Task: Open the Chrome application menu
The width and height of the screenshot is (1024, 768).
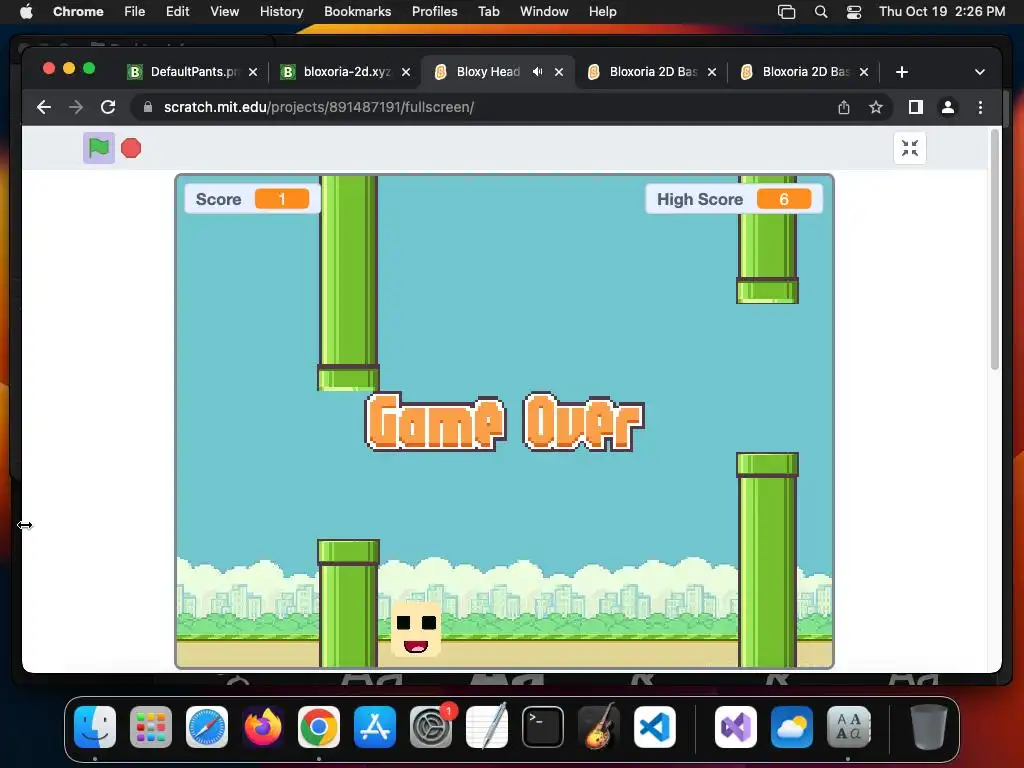Action: [x=78, y=12]
